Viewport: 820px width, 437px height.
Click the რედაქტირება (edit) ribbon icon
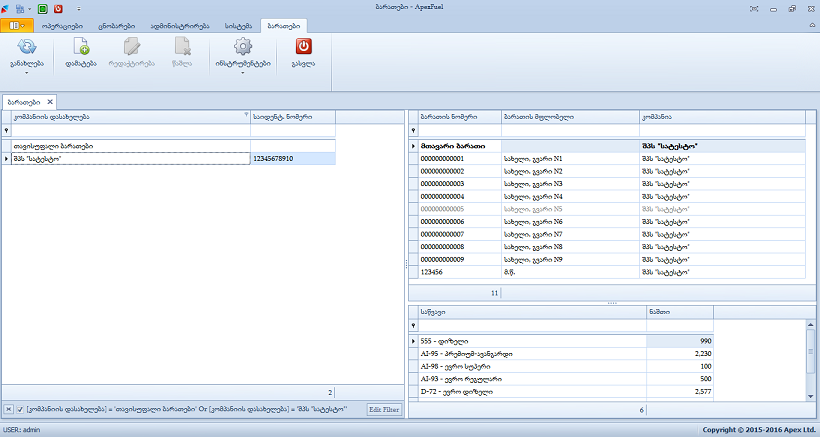coord(132,47)
